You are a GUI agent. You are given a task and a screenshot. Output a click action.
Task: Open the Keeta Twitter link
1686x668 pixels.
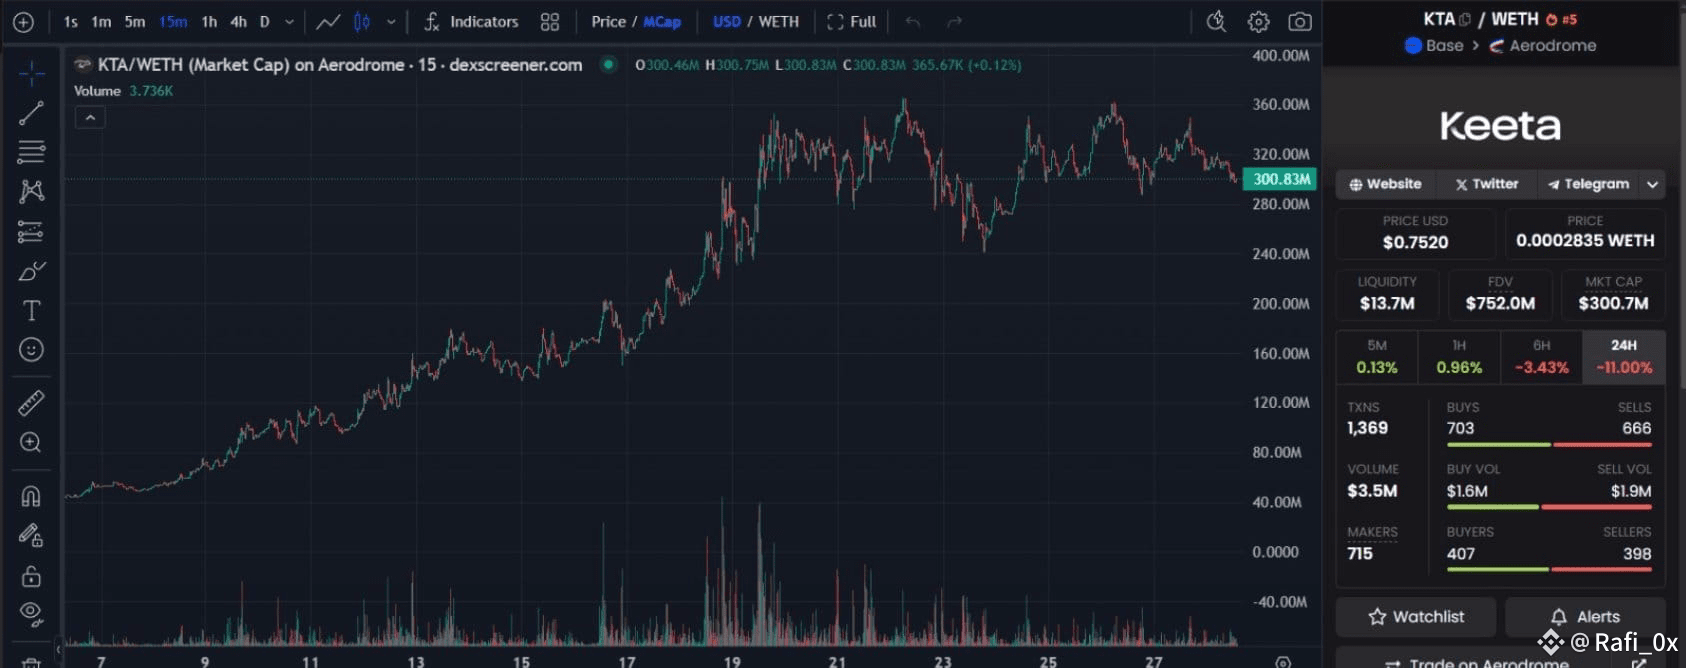pyautogui.click(x=1487, y=184)
